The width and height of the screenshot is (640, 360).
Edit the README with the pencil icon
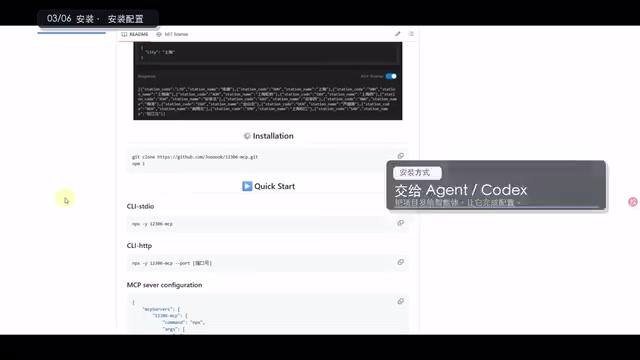[x=398, y=34]
